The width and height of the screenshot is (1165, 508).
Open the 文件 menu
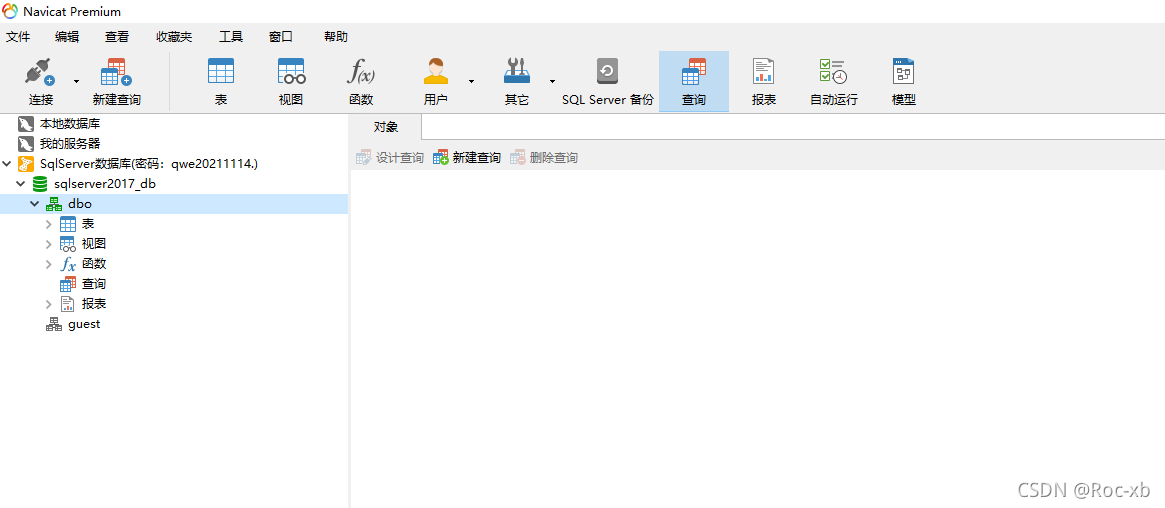[x=18, y=36]
